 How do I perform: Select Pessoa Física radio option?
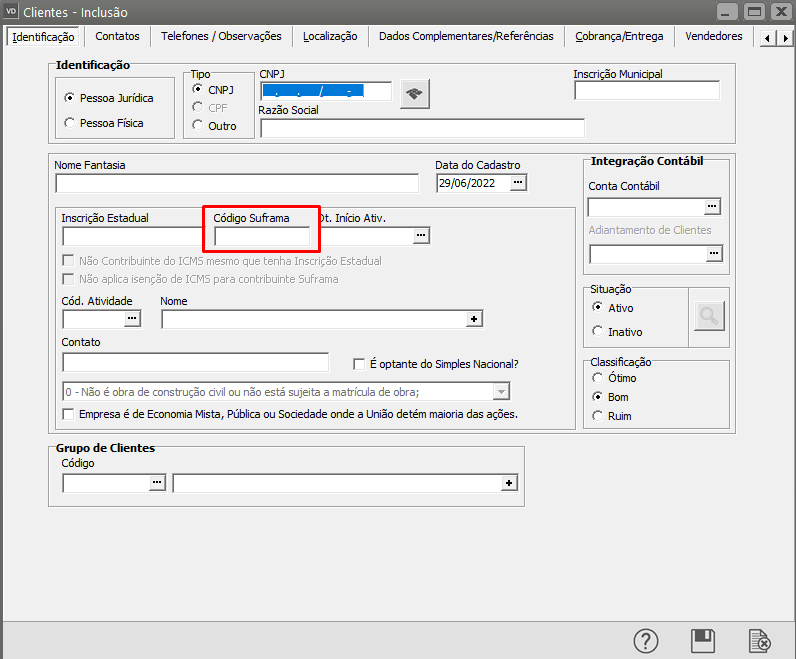pos(69,123)
